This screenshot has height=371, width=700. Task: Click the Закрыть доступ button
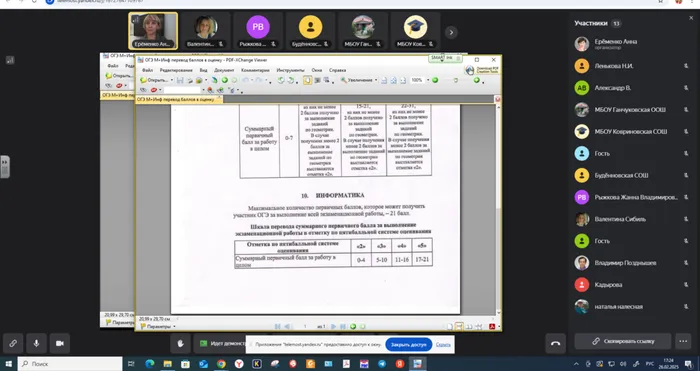(408, 345)
